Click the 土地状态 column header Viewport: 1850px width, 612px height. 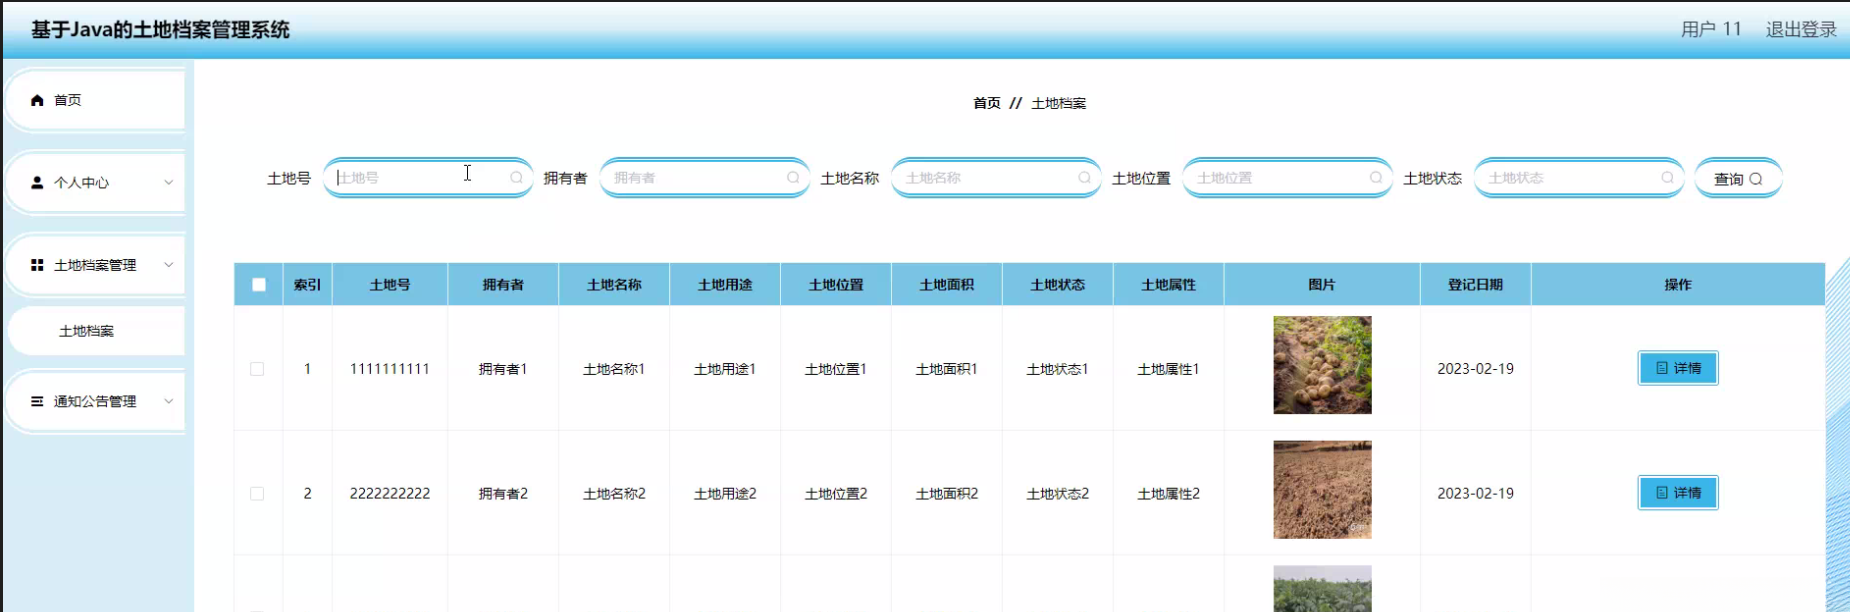coord(1058,285)
